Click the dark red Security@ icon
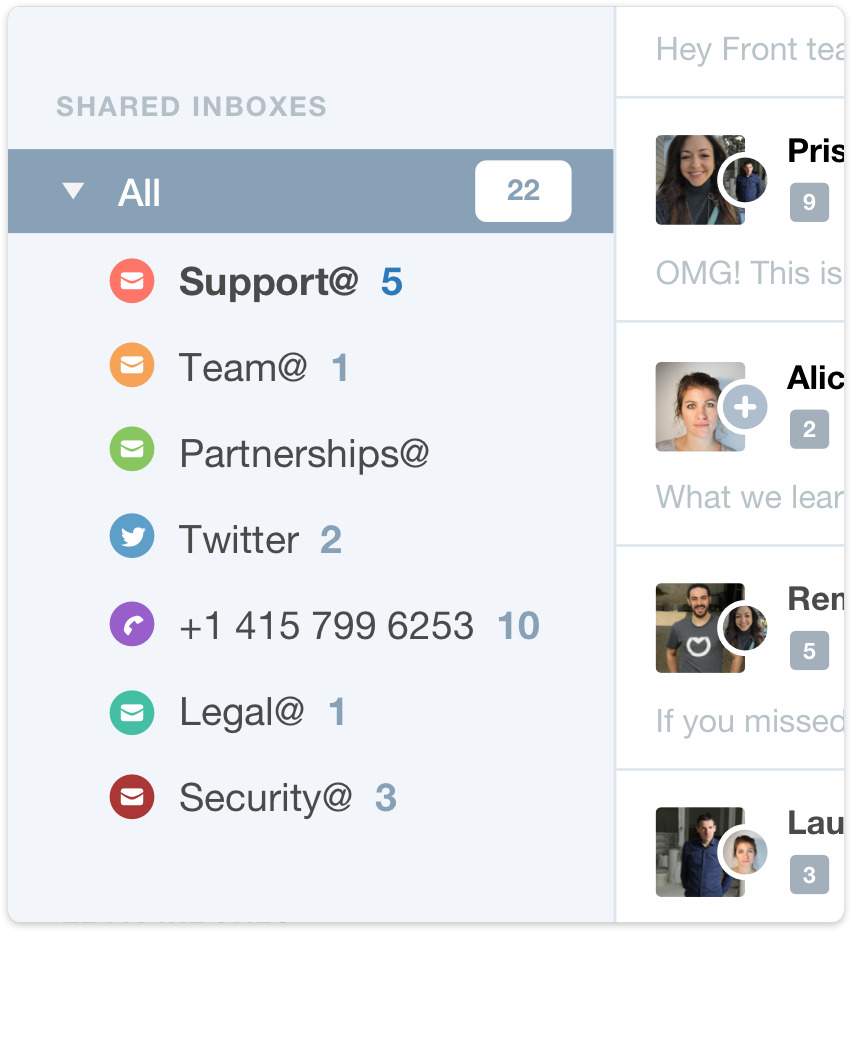The image size is (852, 1054). click(131, 798)
